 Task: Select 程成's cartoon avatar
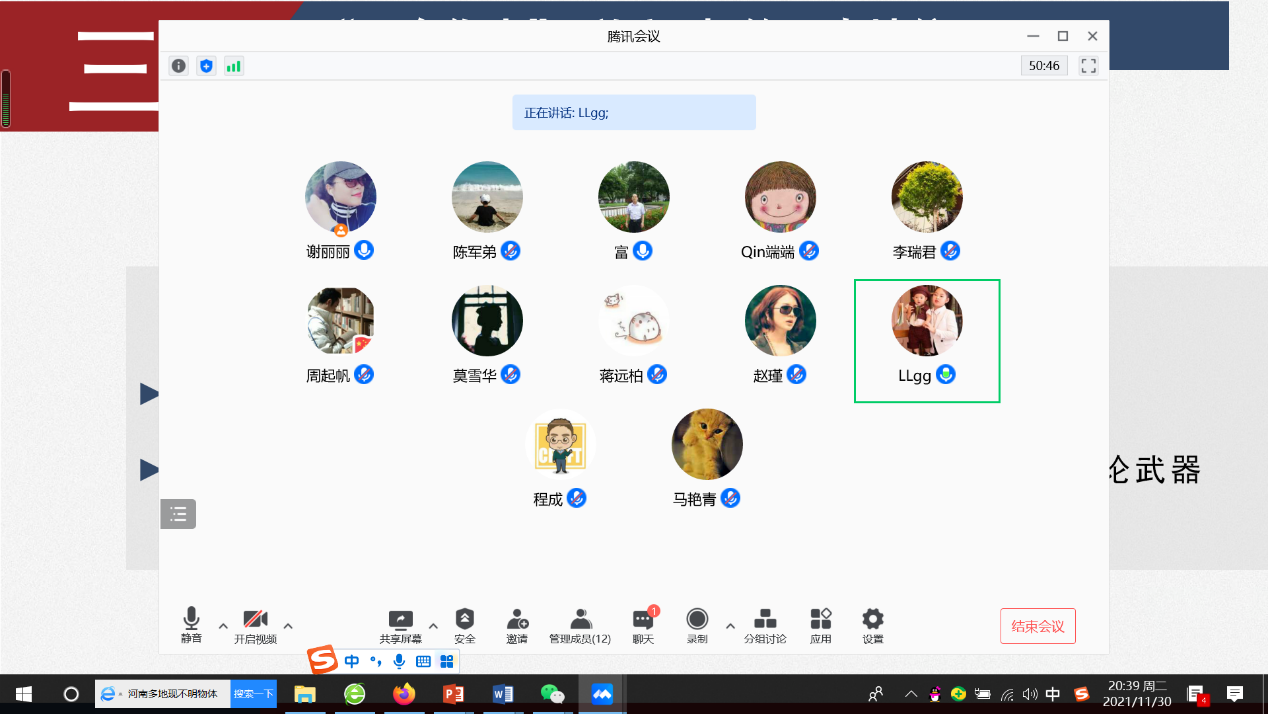pos(560,444)
